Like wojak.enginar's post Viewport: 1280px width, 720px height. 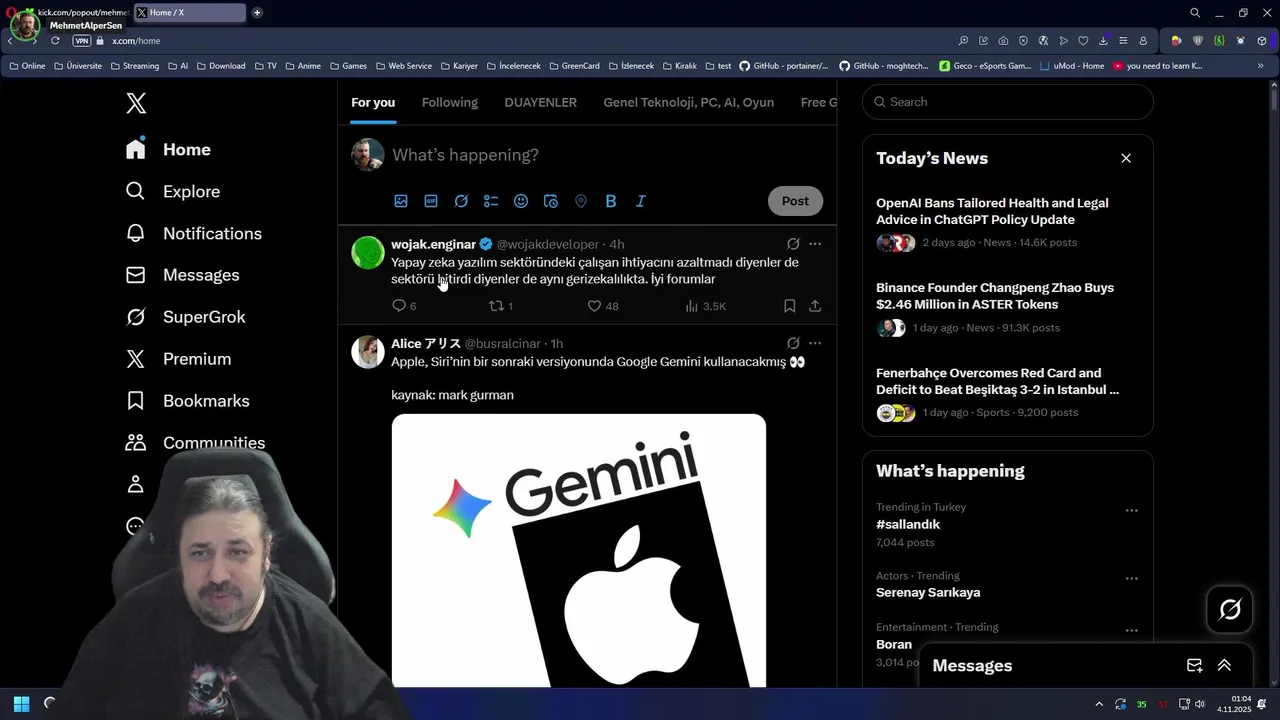(x=603, y=306)
